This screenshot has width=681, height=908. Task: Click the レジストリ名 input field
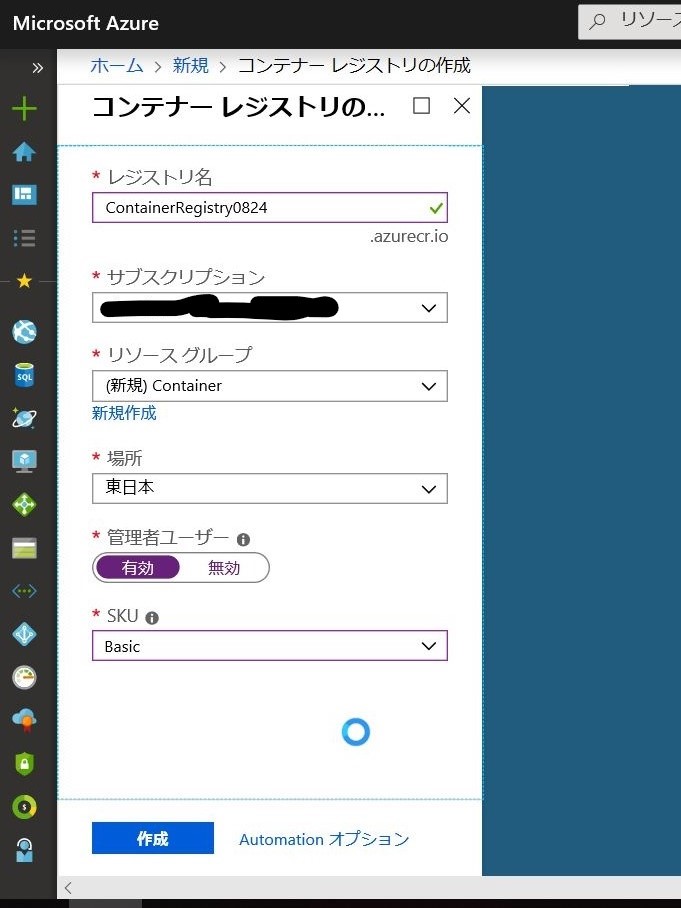coord(270,207)
